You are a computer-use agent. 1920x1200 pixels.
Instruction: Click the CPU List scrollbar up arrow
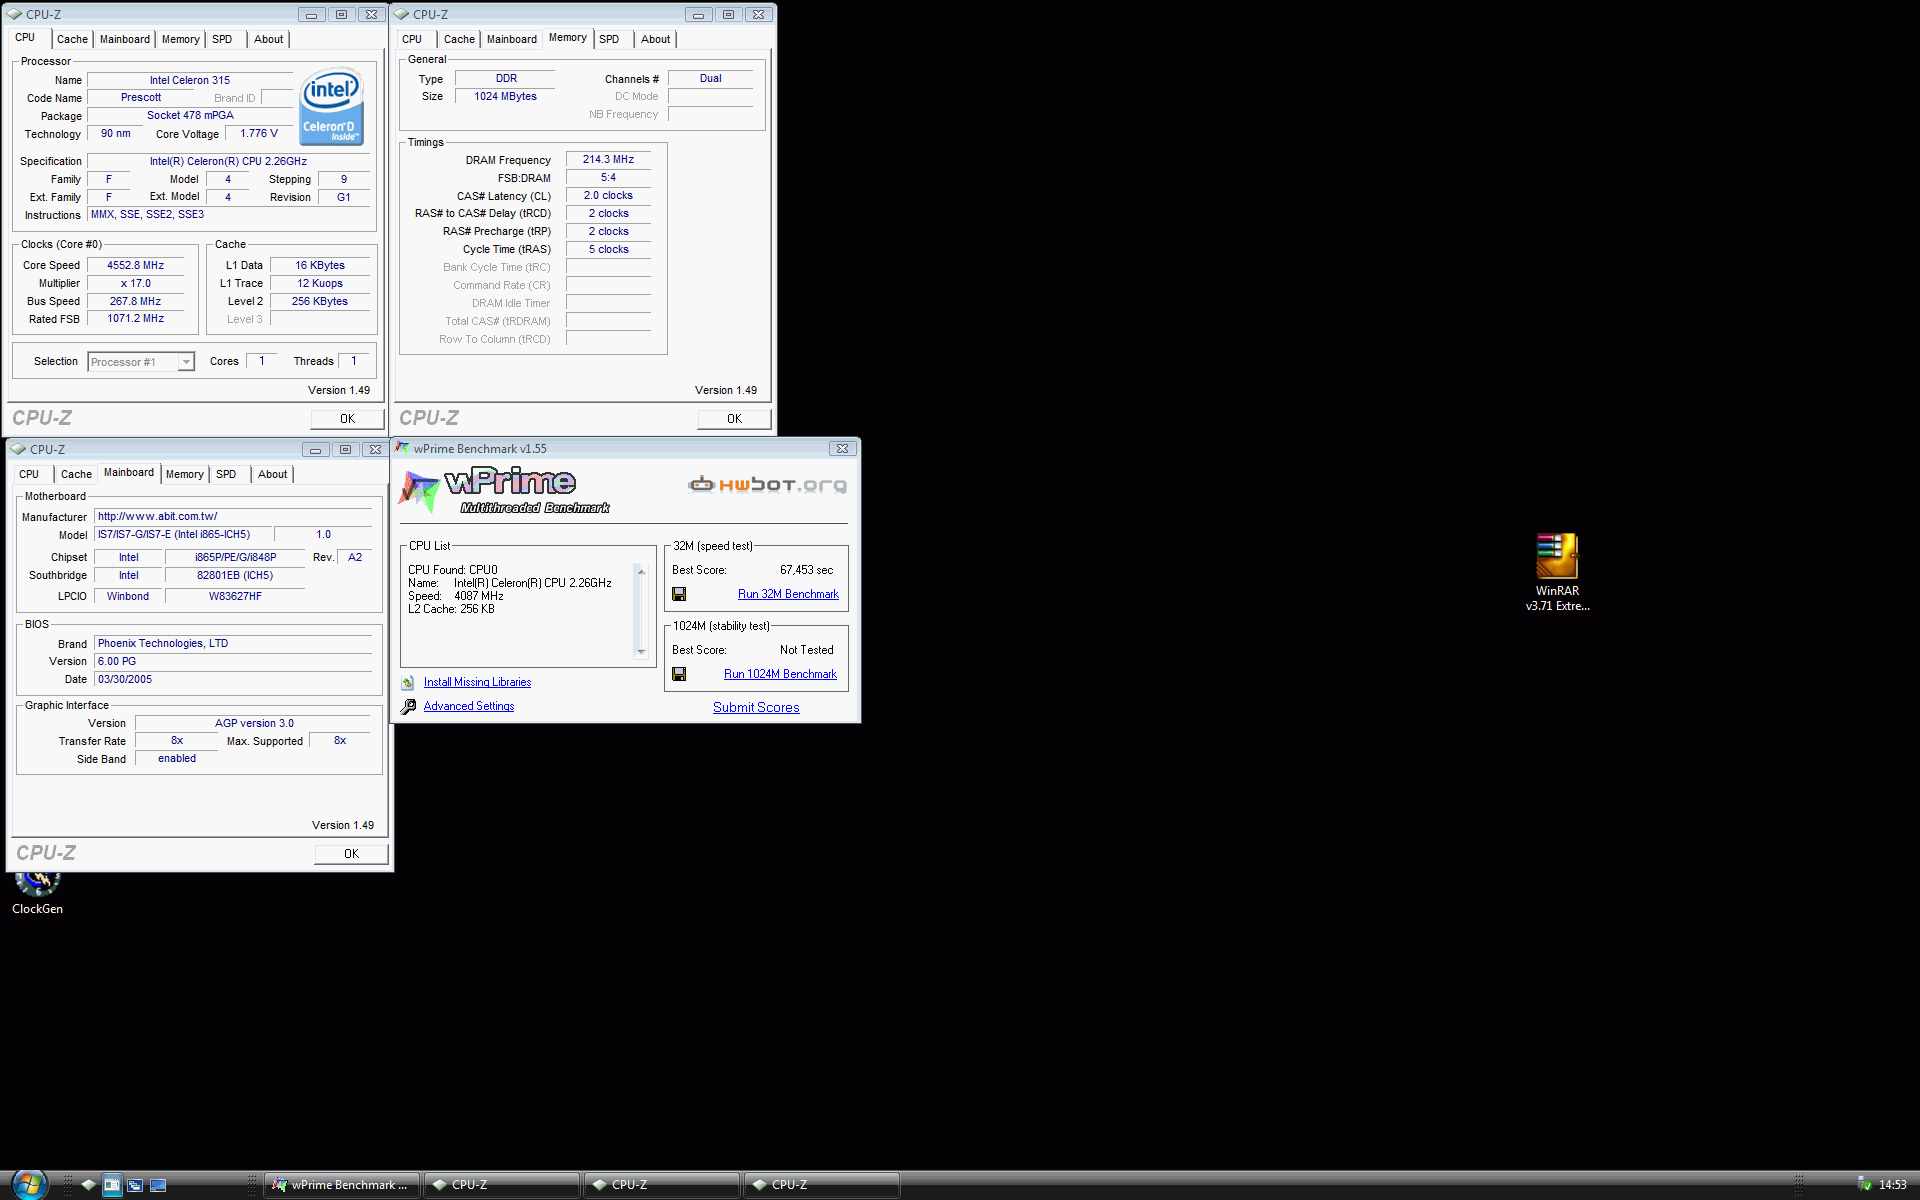(641, 571)
